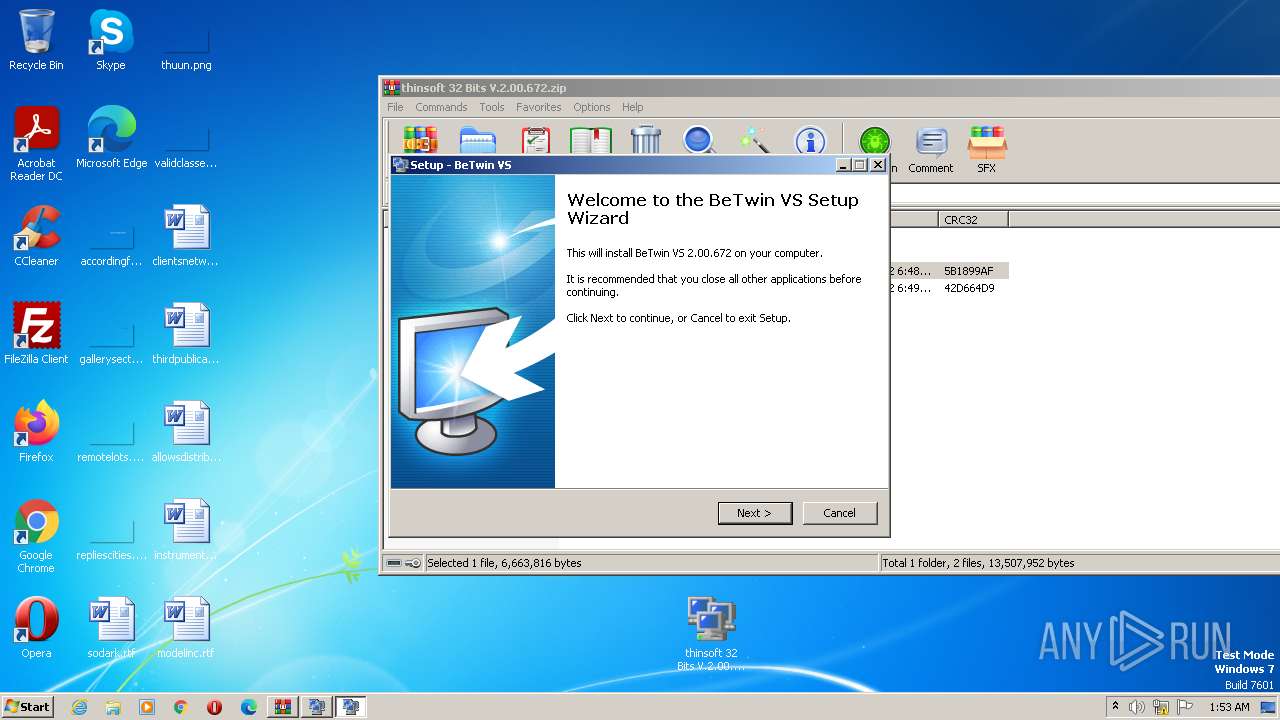Open WinRAR File menu

coord(395,107)
